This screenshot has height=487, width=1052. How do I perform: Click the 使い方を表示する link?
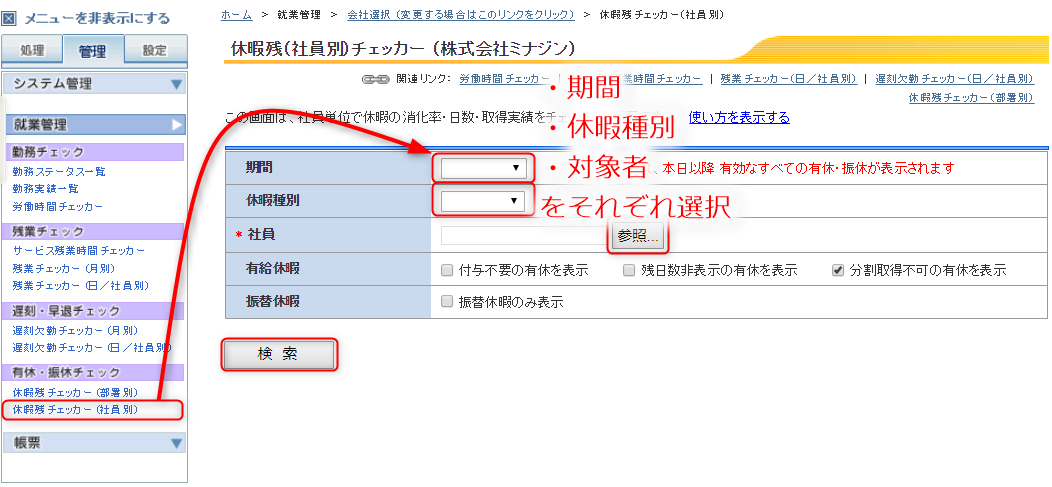[x=739, y=118]
